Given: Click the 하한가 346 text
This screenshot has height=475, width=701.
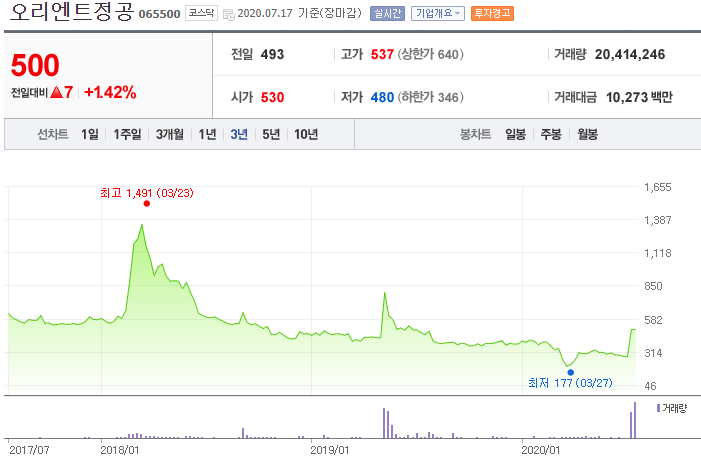Looking at the screenshot, I should pos(431,98).
